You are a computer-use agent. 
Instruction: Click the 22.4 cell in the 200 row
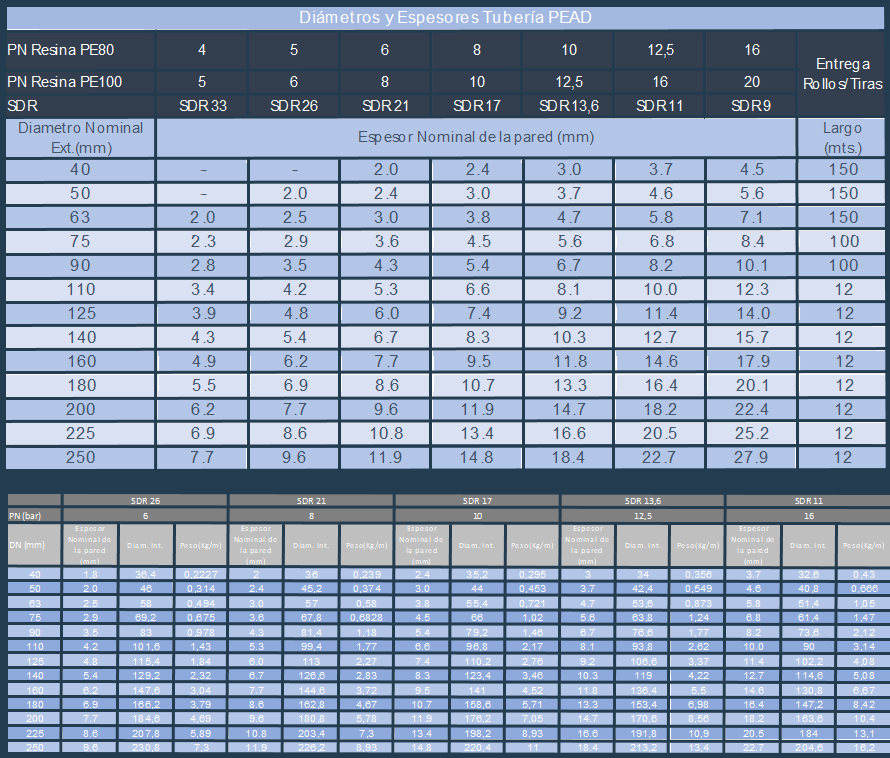pyautogui.click(x=750, y=409)
